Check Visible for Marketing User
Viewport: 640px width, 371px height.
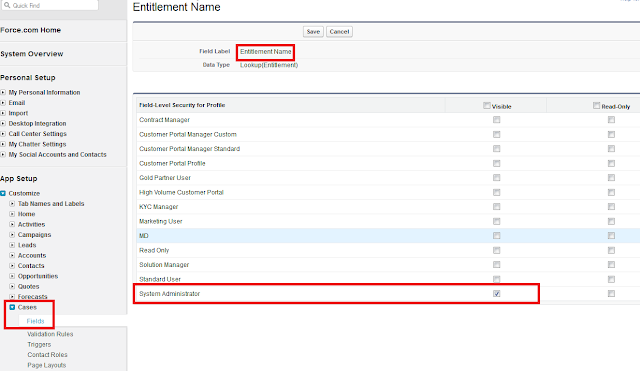(496, 221)
